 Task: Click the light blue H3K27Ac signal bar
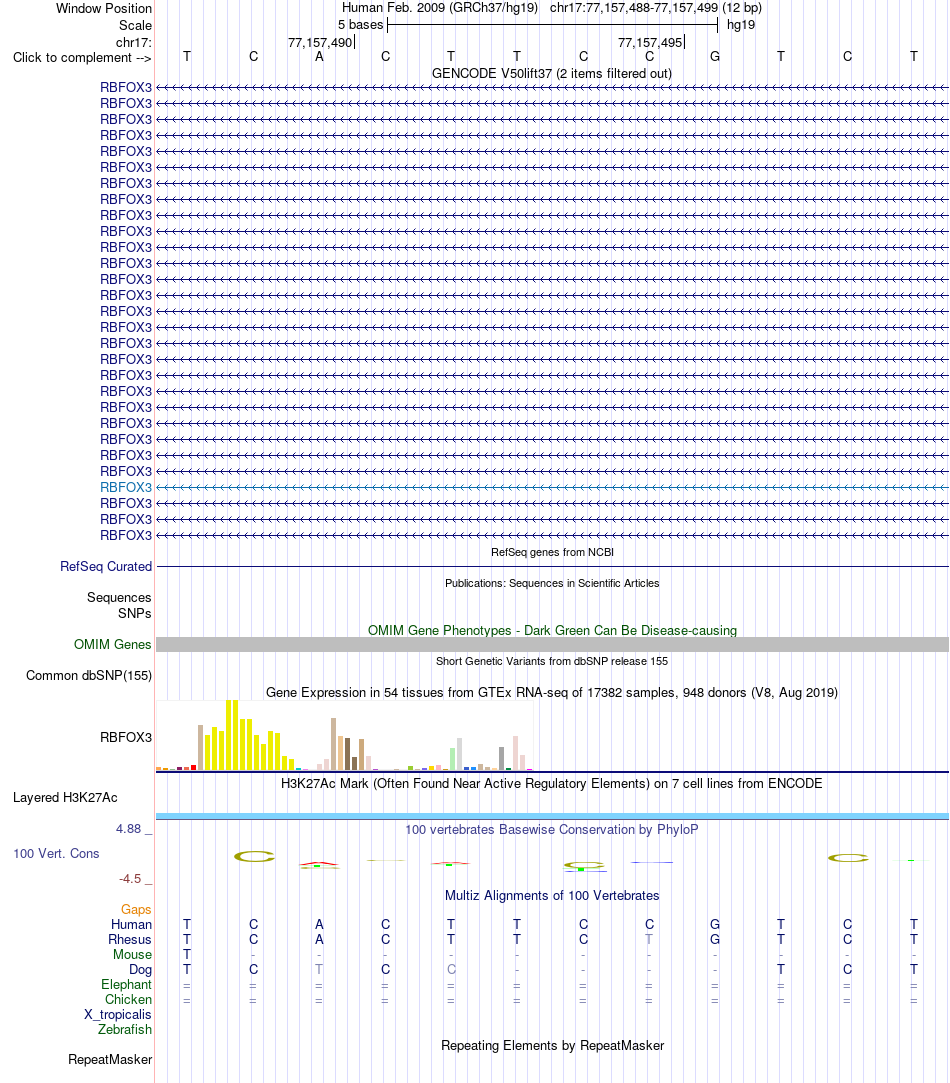click(552, 816)
